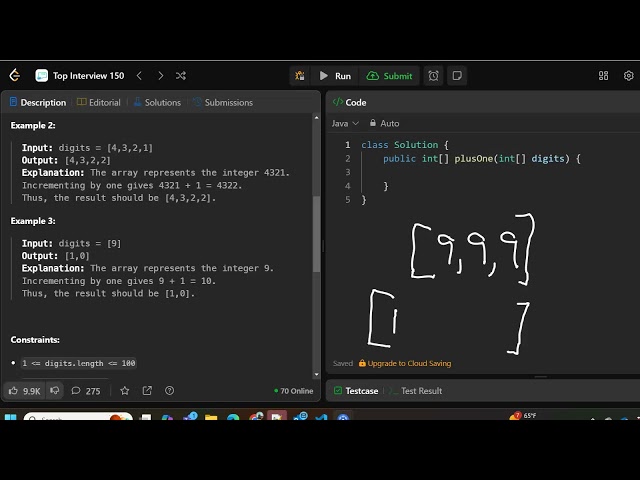Share the problem link icon
The width and height of the screenshot is (640, 480).
coord(147,391)
